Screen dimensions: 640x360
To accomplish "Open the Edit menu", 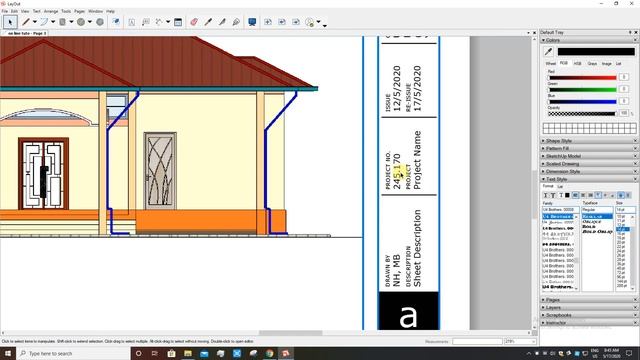I will click(x=14, y=11).
